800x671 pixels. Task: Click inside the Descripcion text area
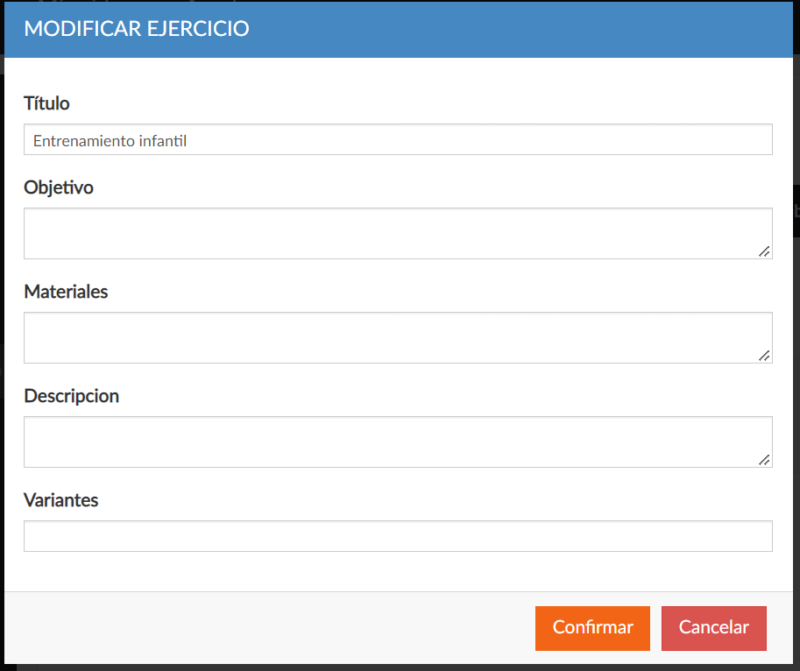[x=398, y=442]
